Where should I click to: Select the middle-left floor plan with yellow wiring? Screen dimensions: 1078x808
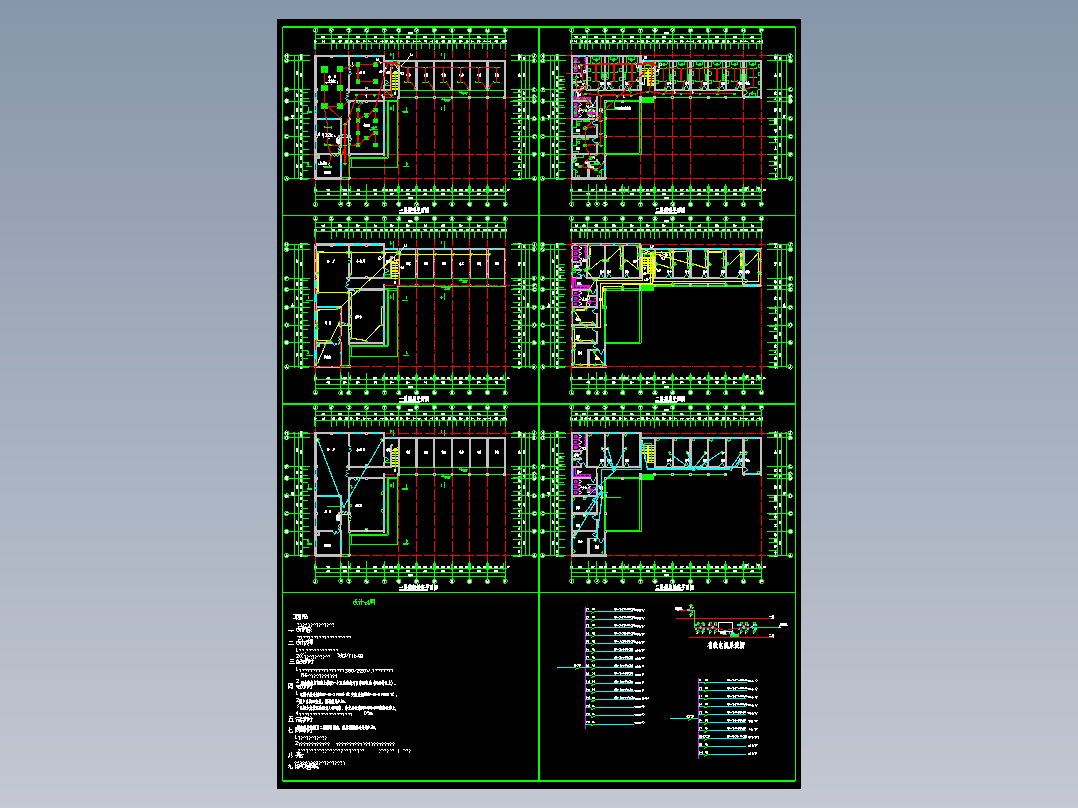click(410, 309)
